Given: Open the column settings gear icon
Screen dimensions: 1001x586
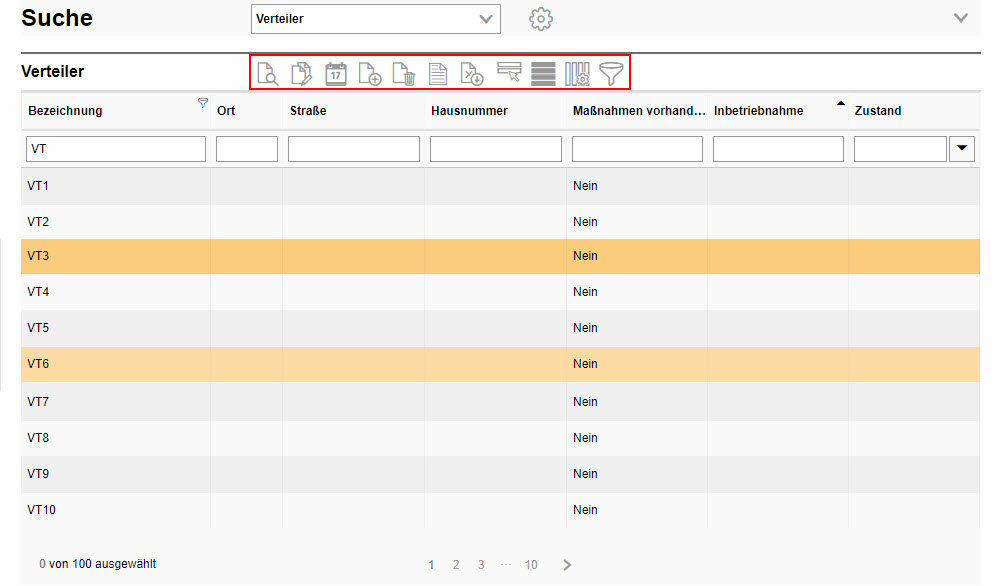Looking at the screenshot, I should click(x=577, y=73).
